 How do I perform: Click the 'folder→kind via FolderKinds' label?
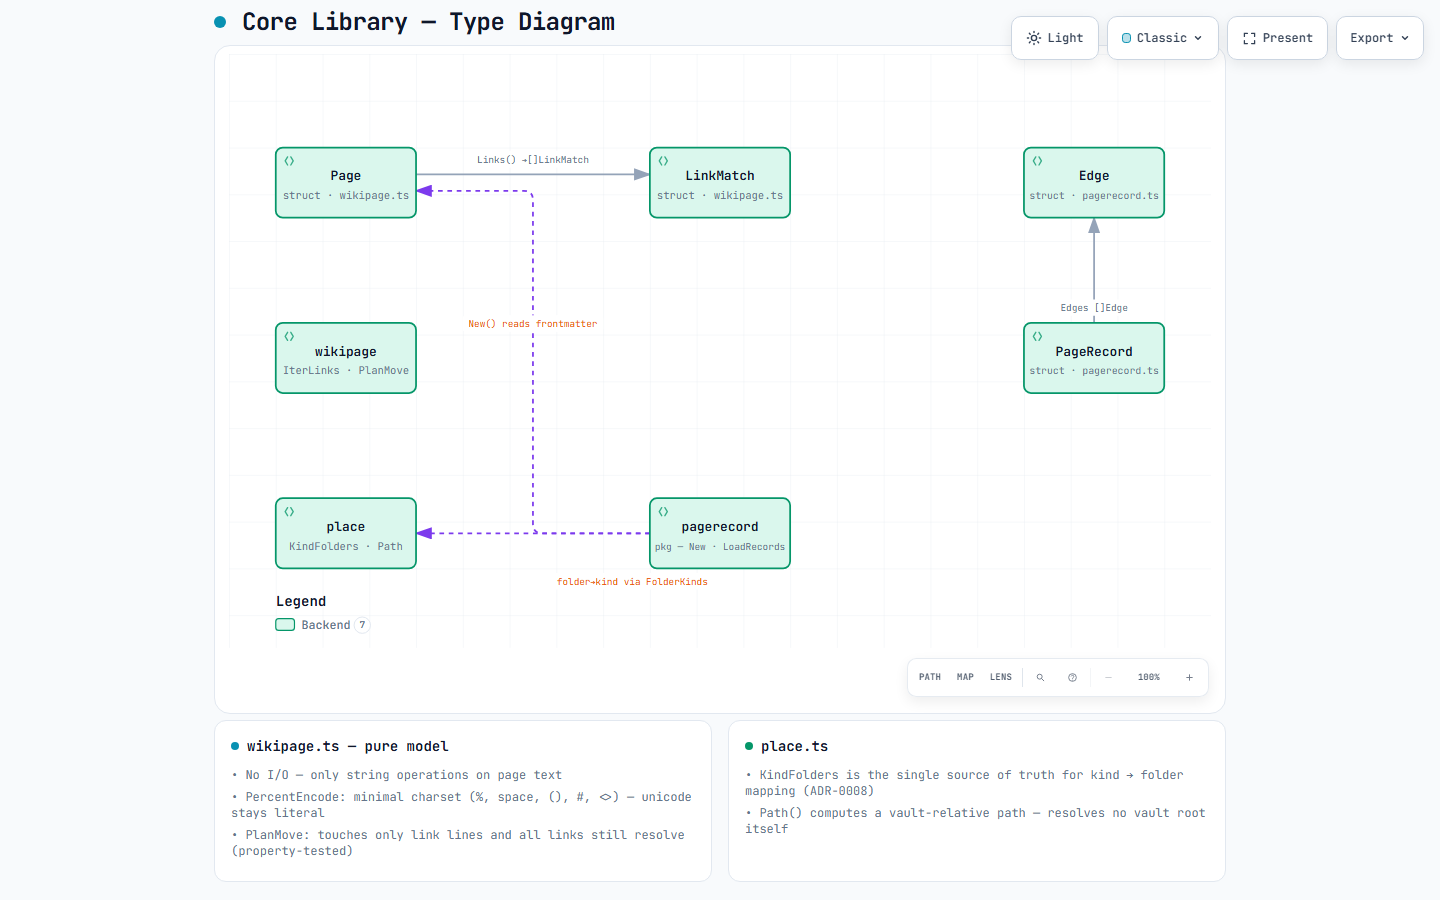(x=632, y=582)
